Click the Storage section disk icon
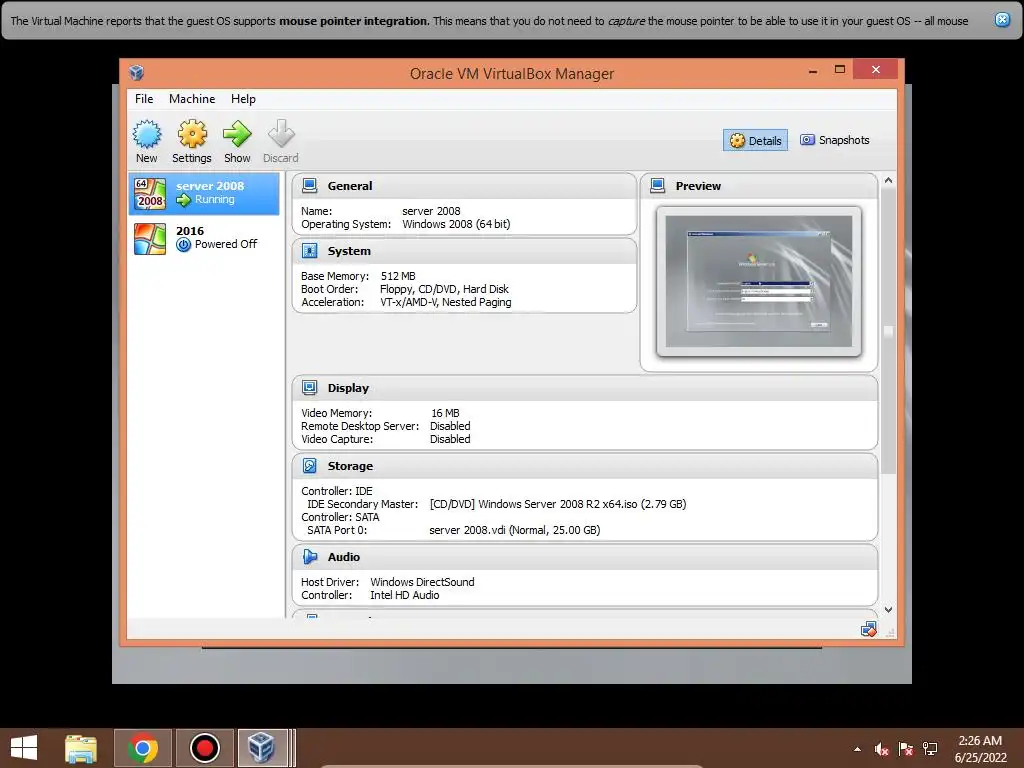Screen dimensions: 1024x768 pos(310,466)
